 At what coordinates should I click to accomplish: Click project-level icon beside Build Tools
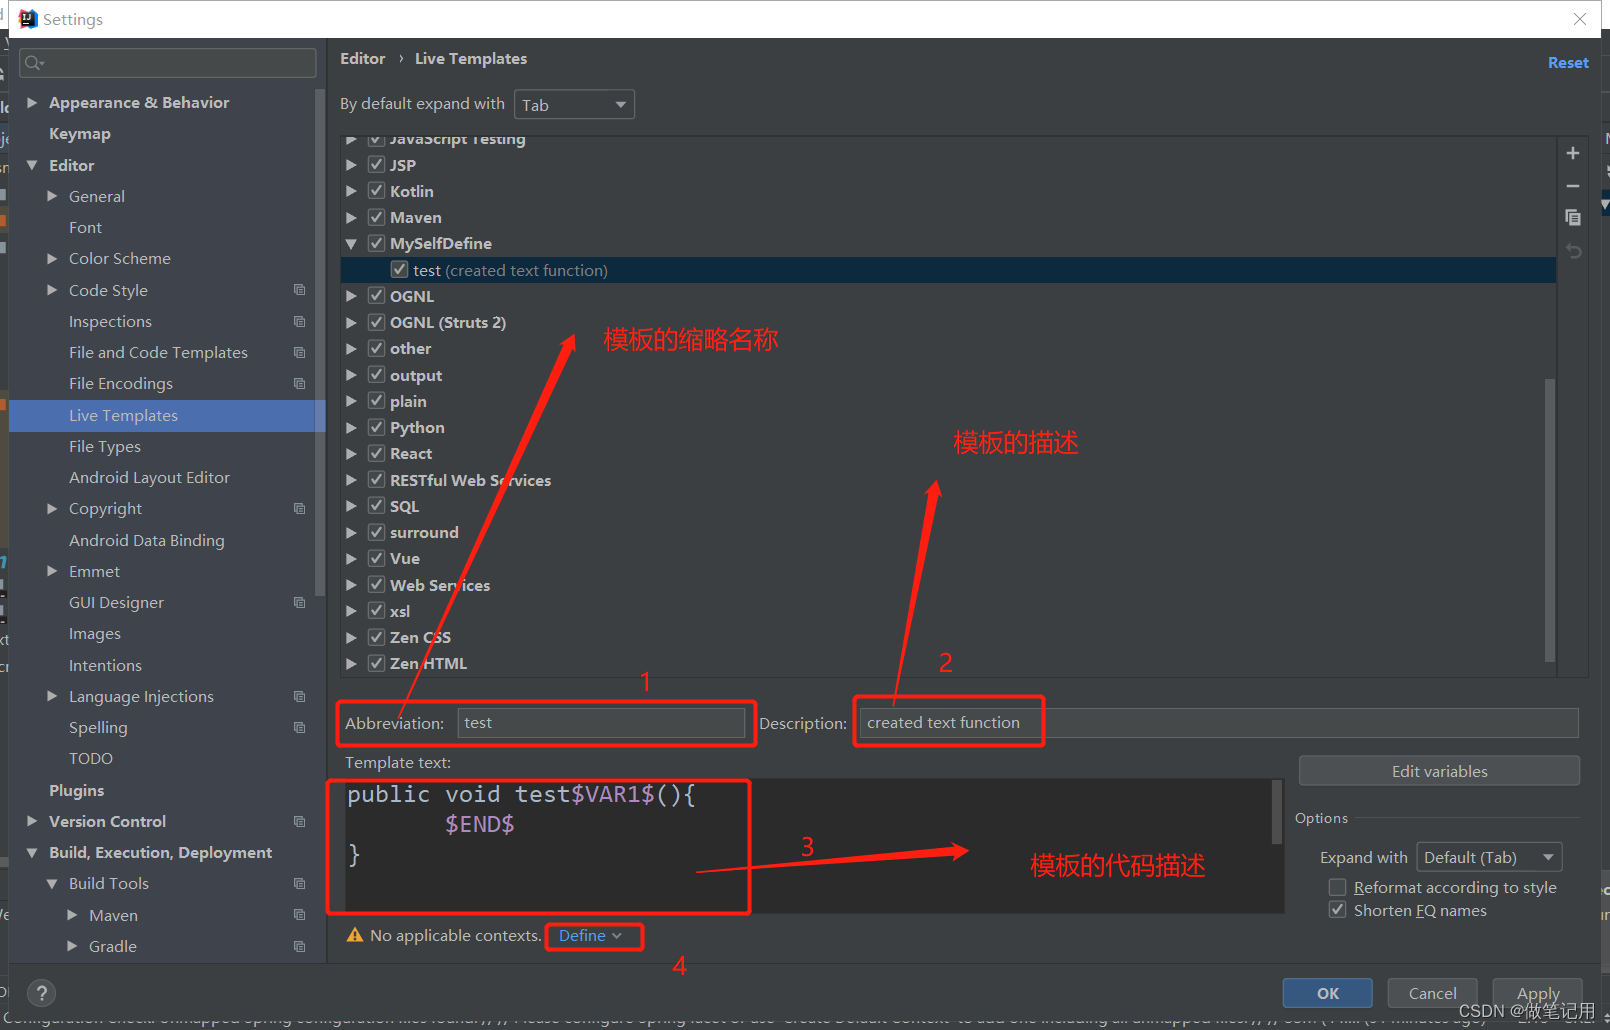pos(299,883)
